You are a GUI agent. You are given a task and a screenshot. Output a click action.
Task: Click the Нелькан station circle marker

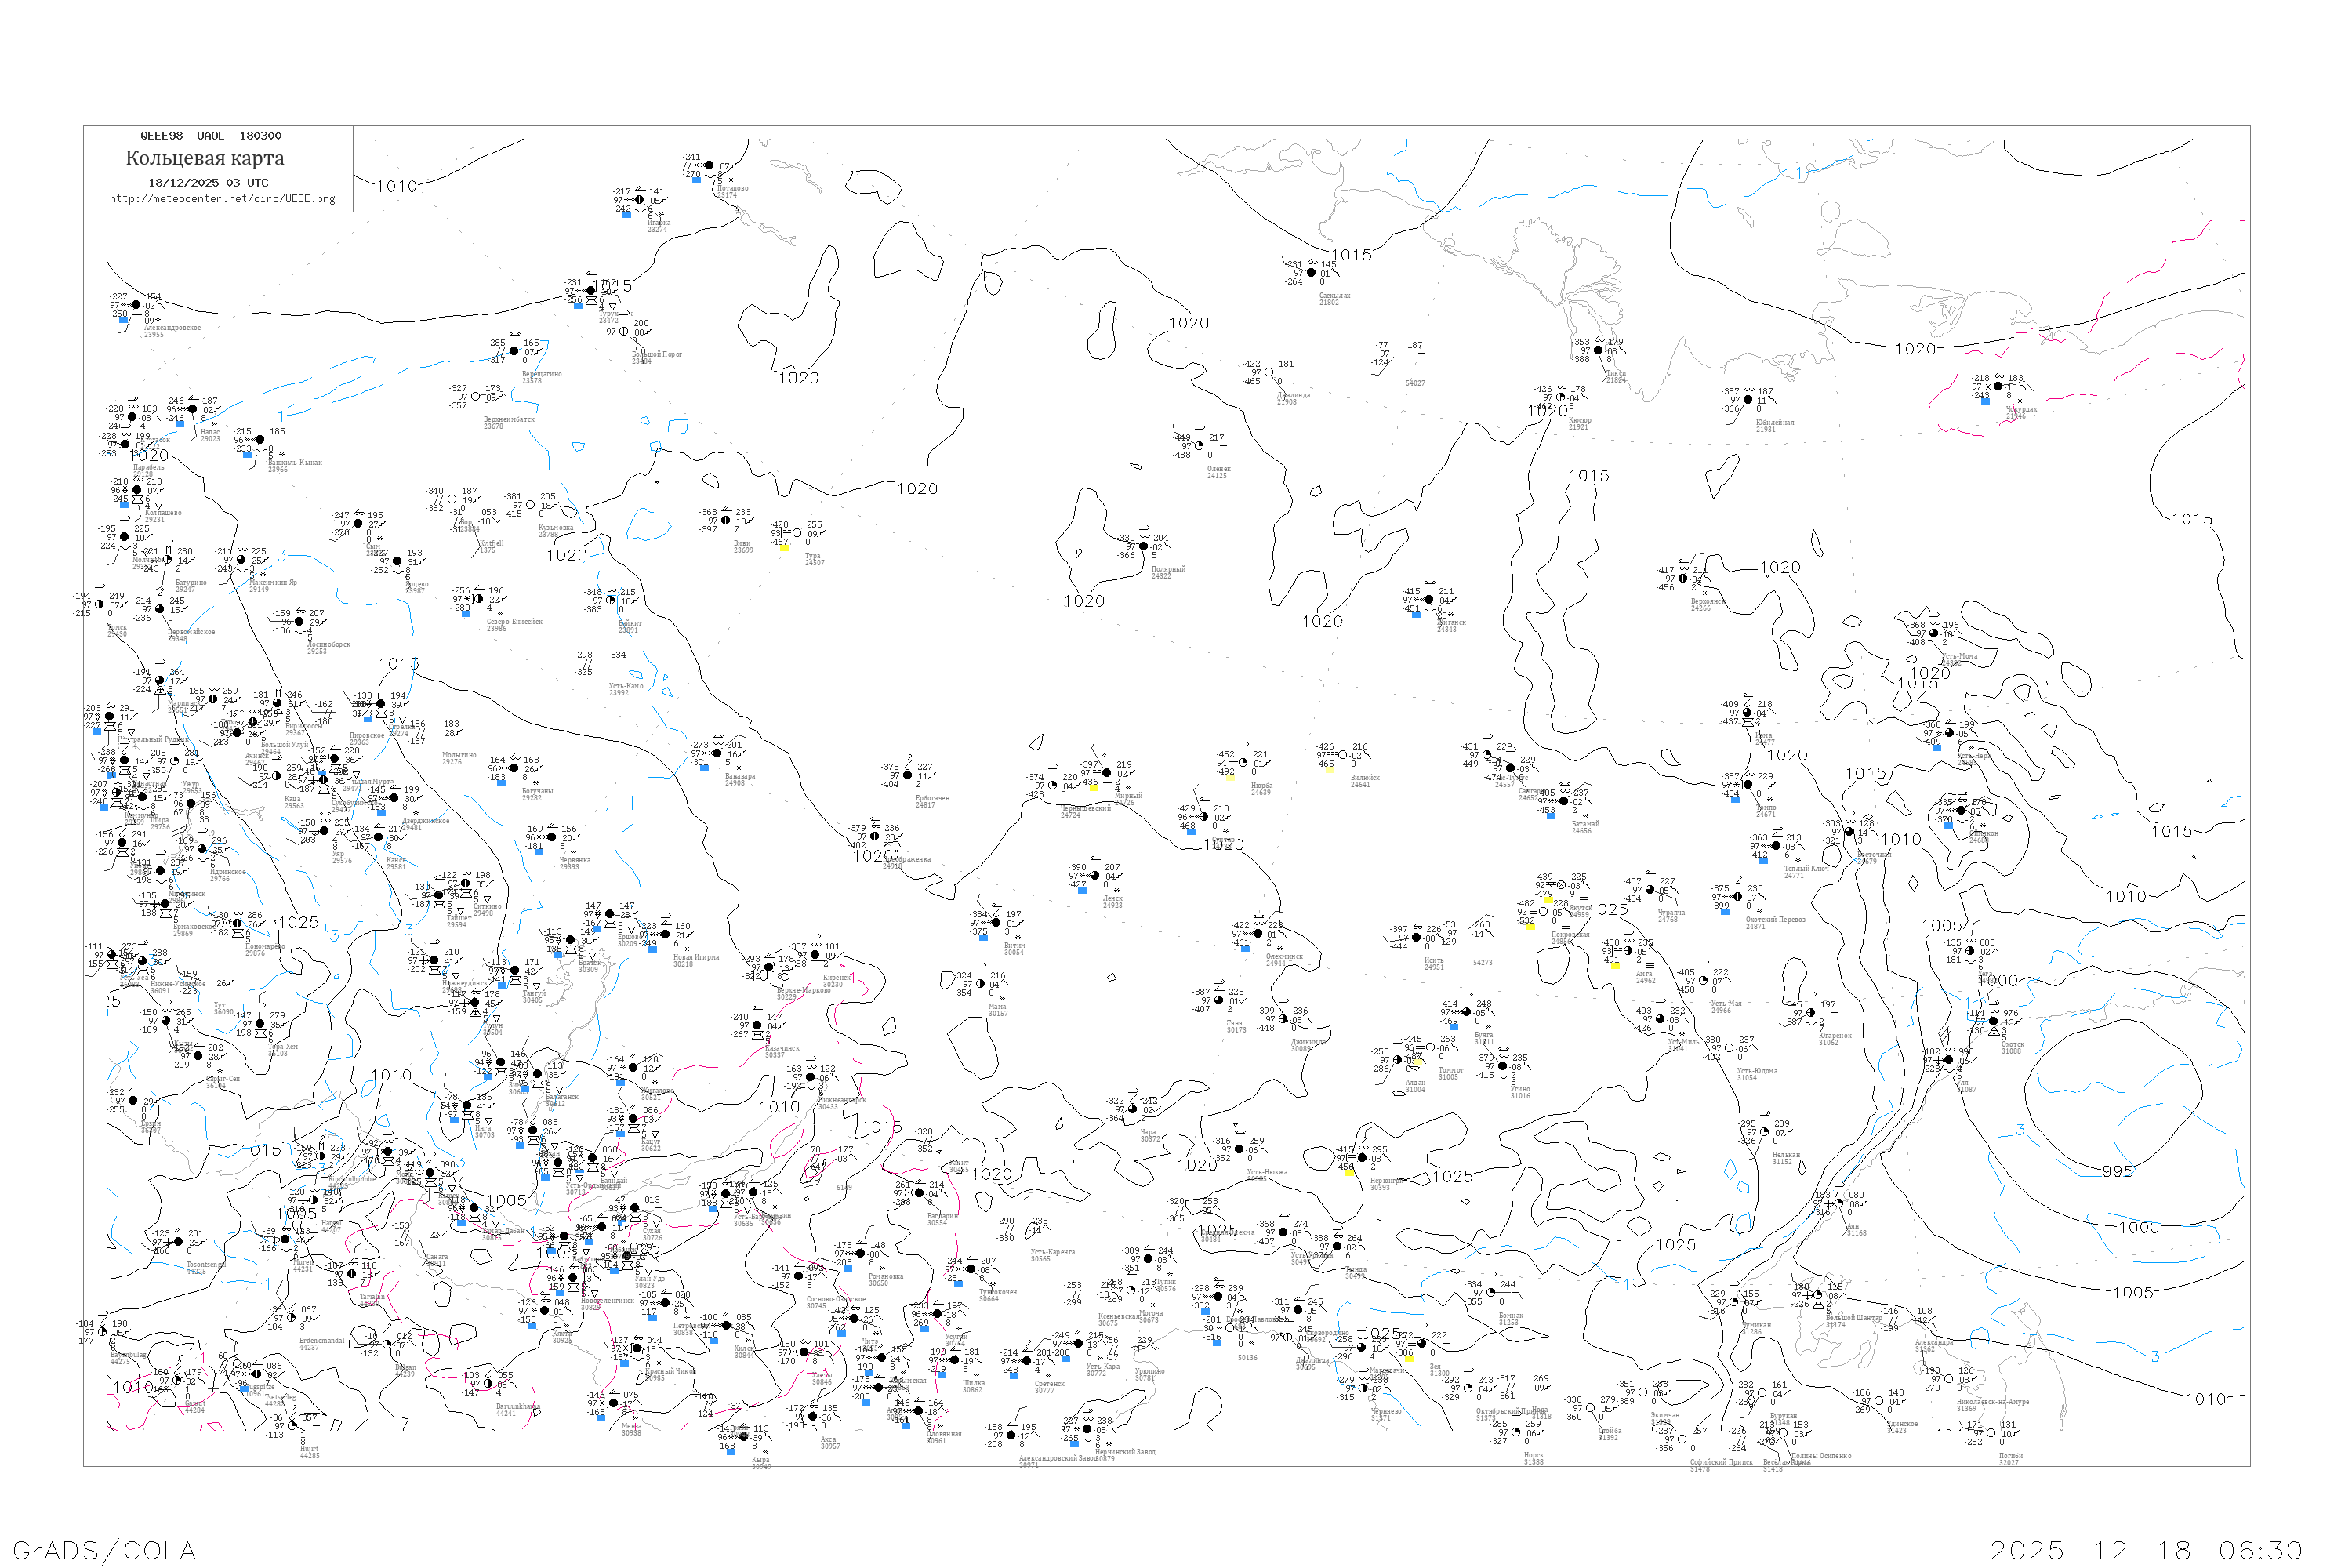point(1765,1132)
